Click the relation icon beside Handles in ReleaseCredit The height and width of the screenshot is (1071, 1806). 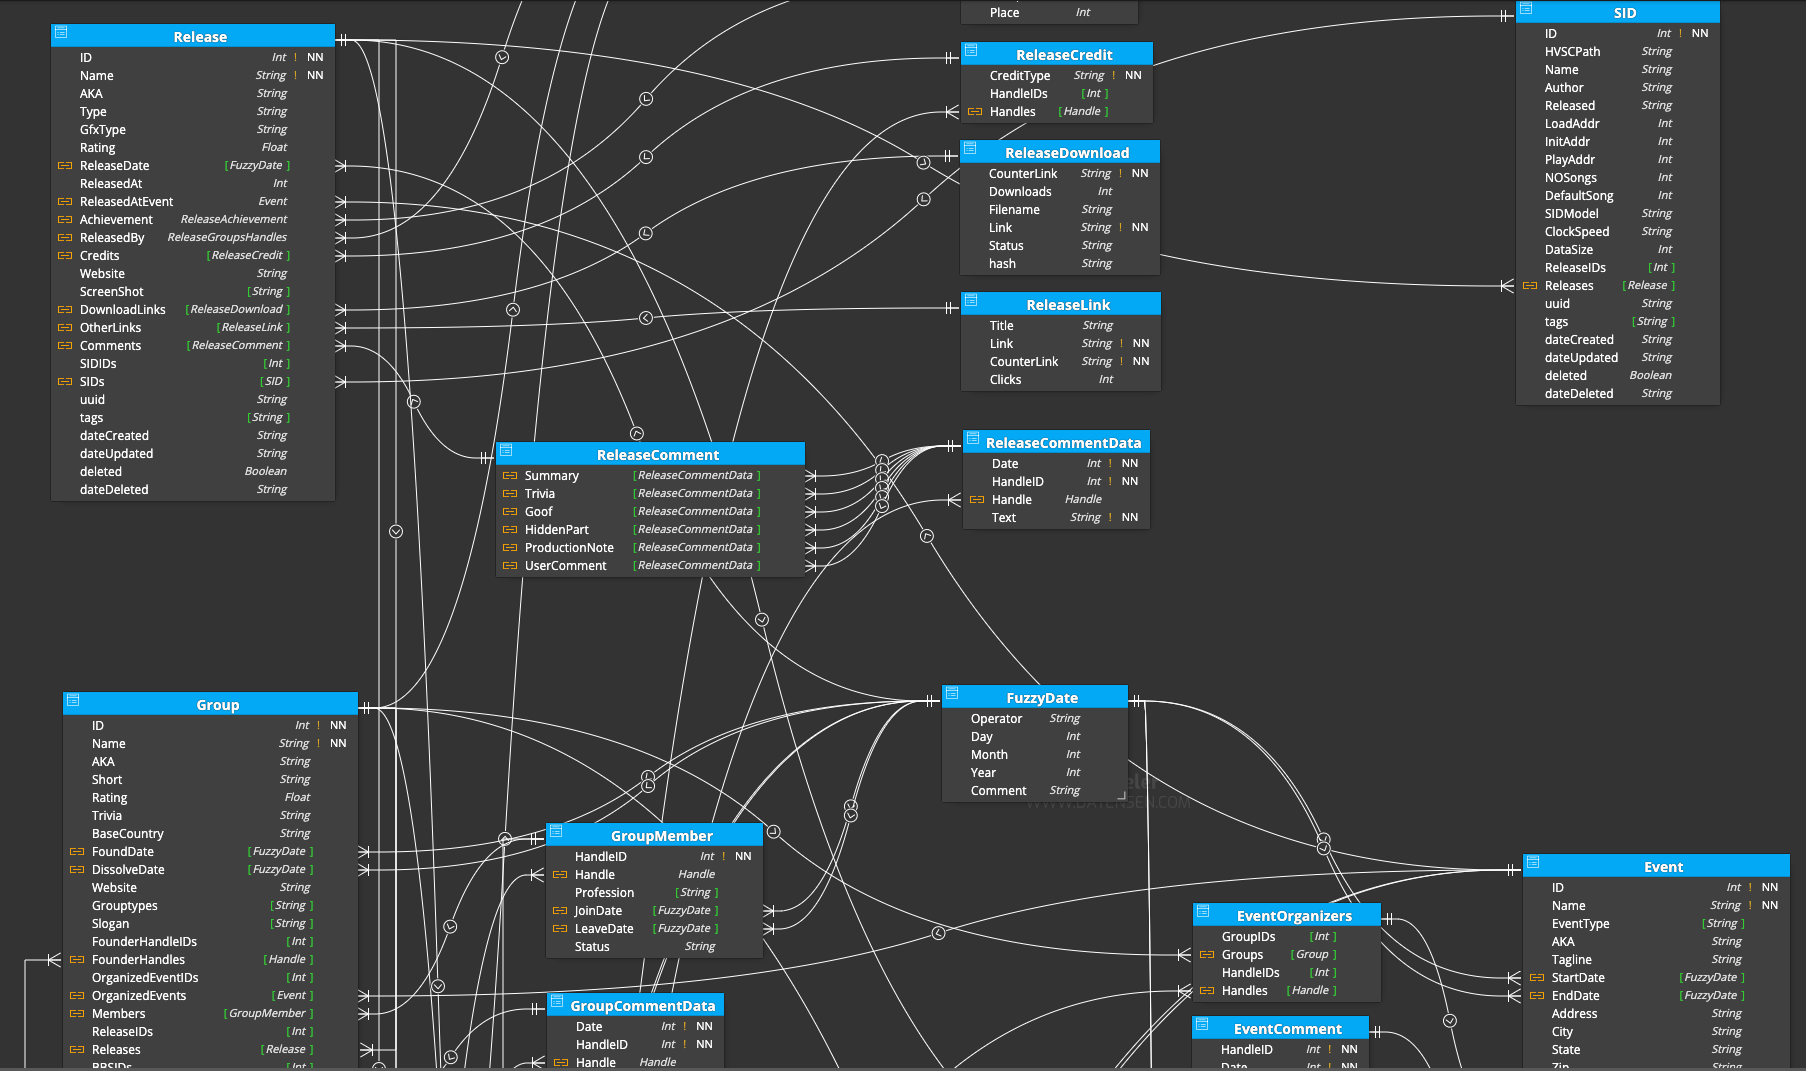(x=975, y=112)
